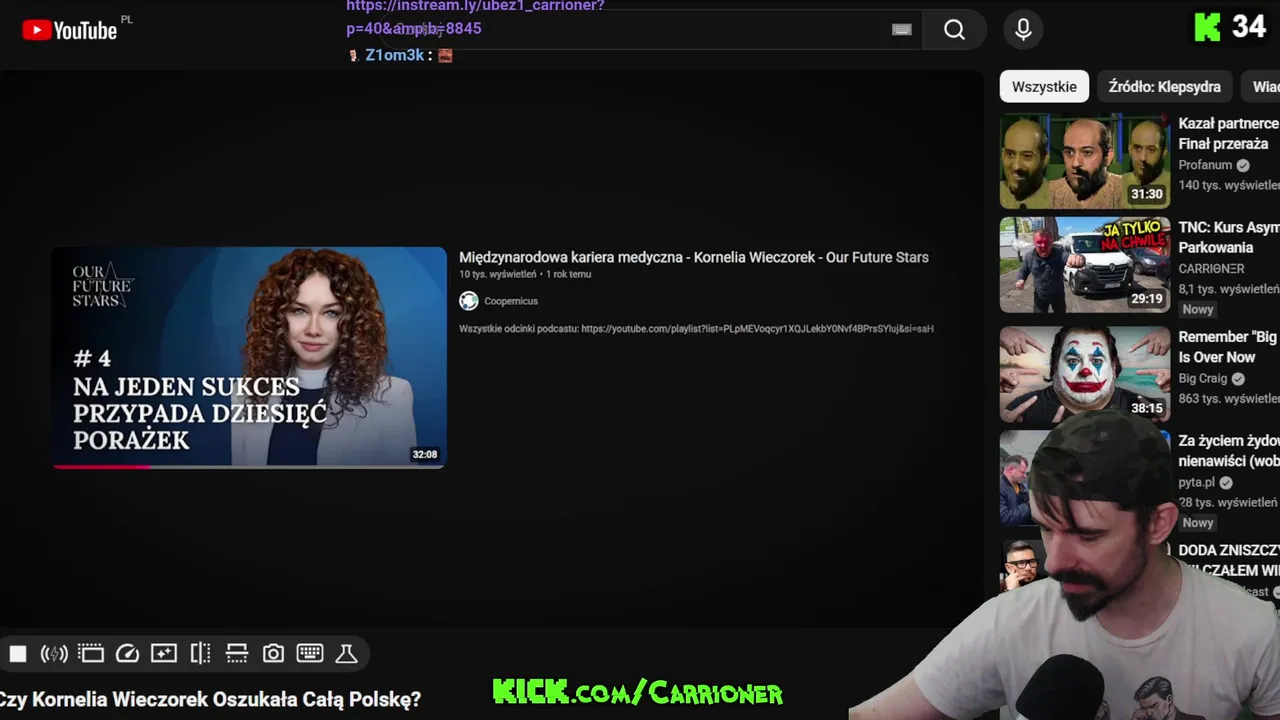
Task: Click the Big Craig channel name
Action: [x=1202, y=378]
